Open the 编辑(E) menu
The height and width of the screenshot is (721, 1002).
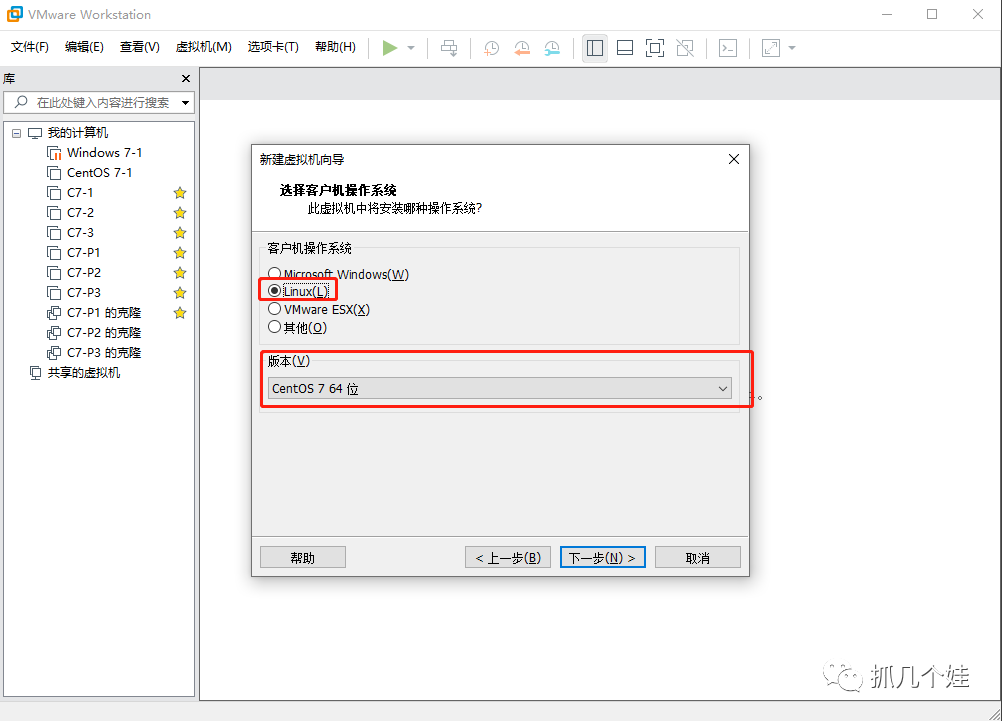[x=84, y=47]
